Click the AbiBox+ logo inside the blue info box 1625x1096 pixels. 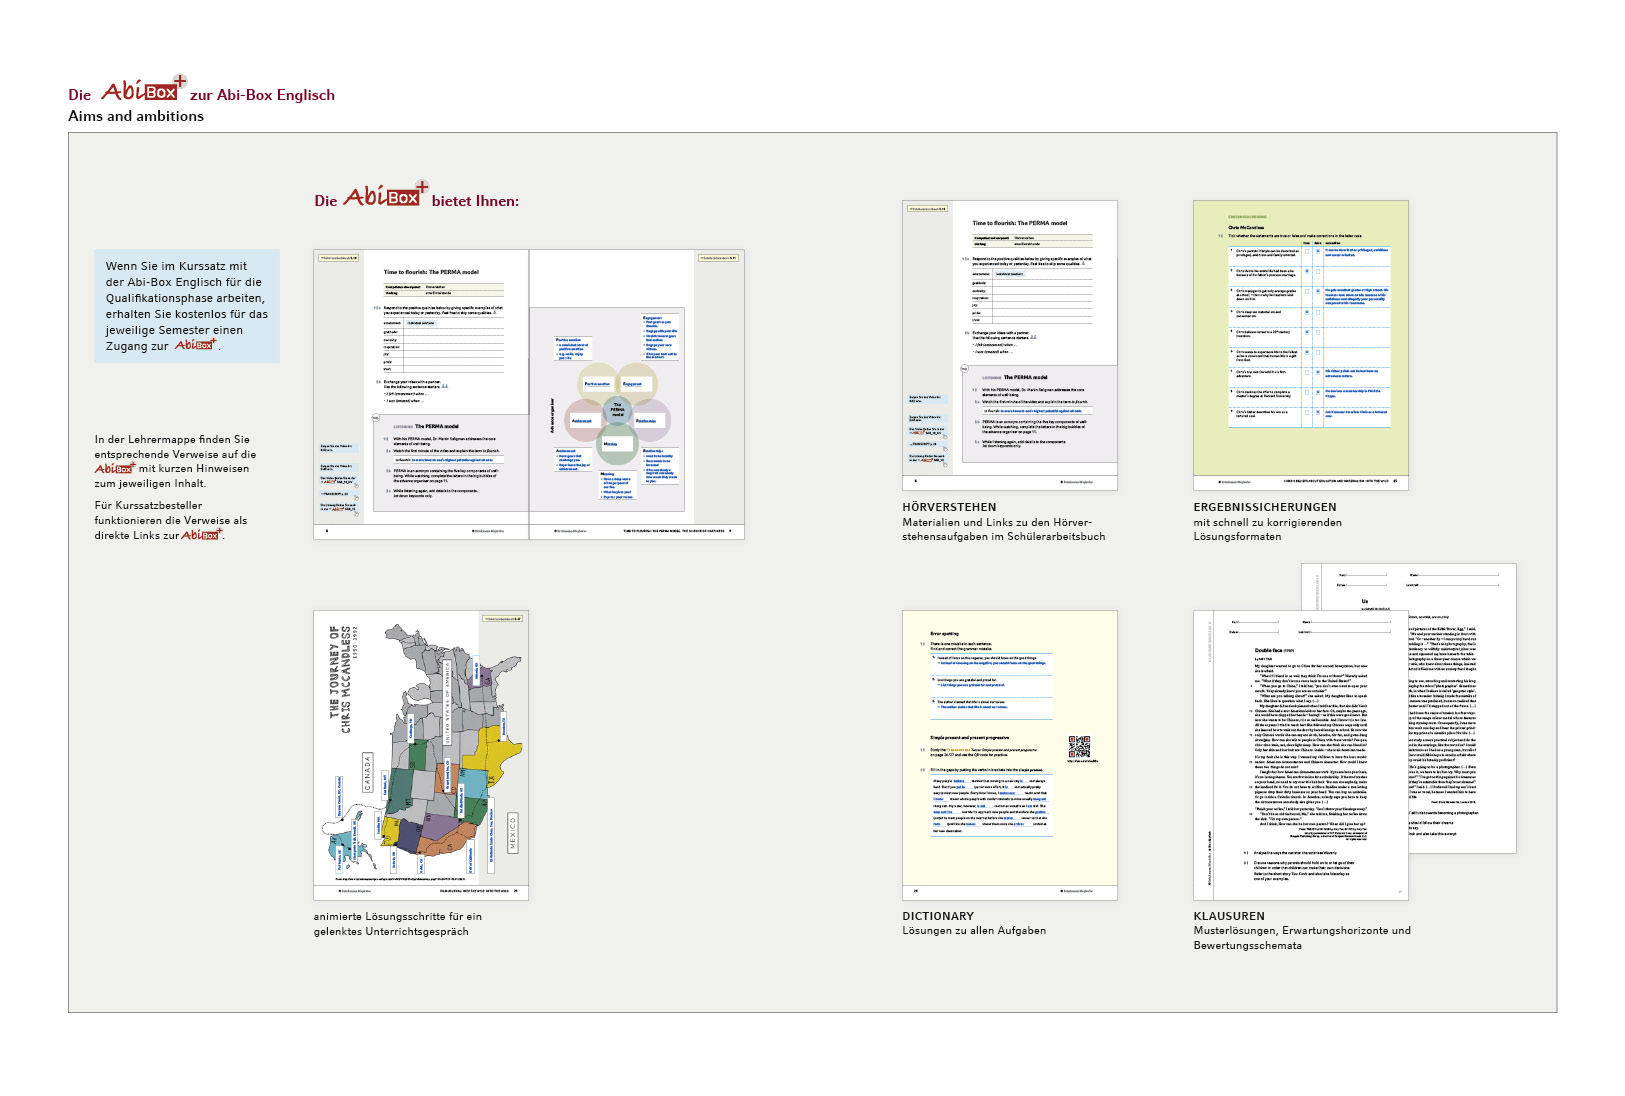pos(196,345)
